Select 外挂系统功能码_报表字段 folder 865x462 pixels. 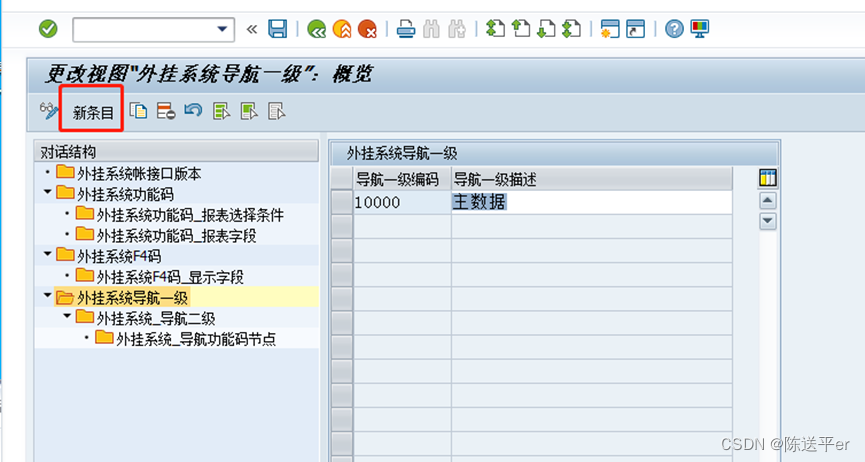click(165, 235)
